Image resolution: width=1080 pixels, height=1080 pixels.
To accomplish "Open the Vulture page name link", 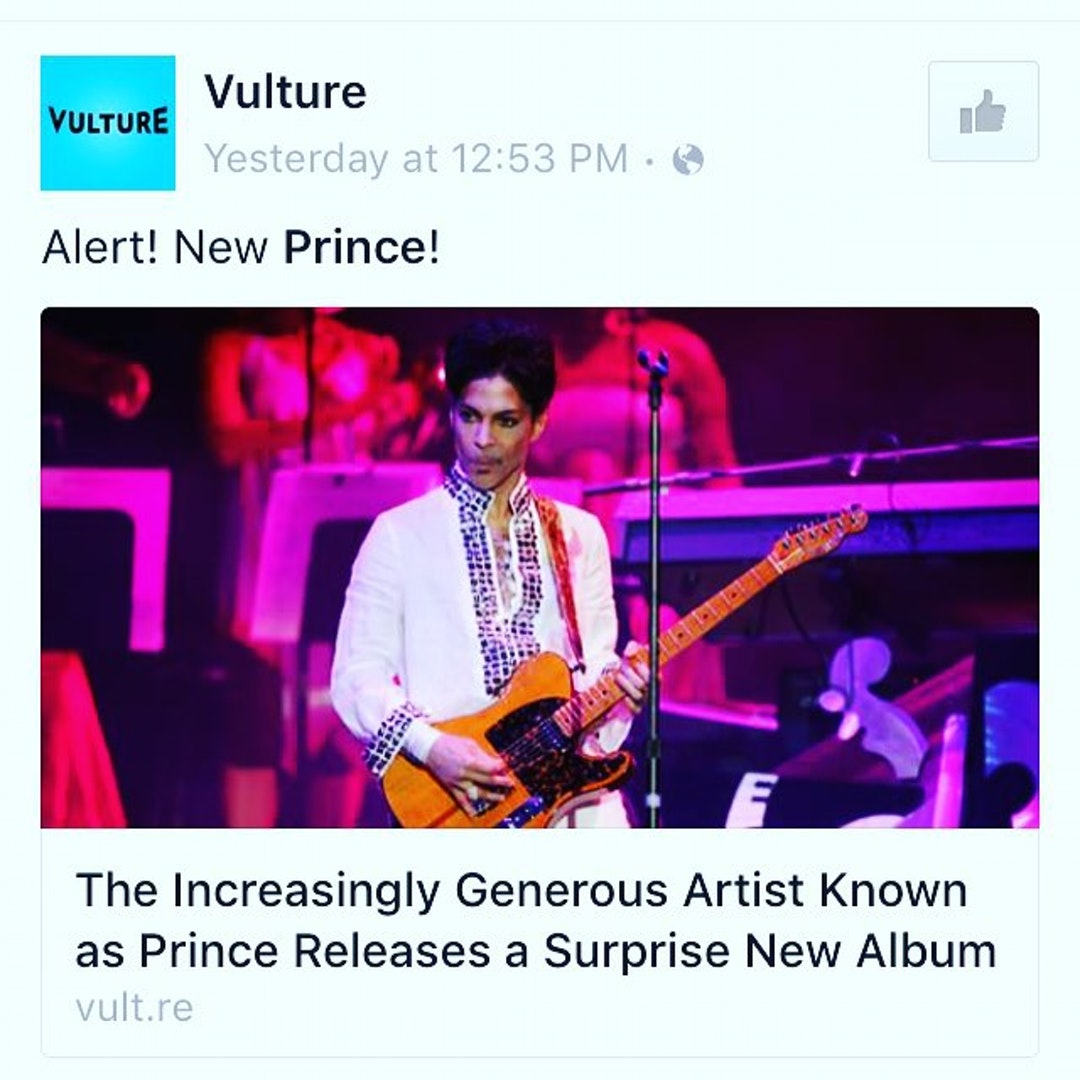I will [285, 90].
